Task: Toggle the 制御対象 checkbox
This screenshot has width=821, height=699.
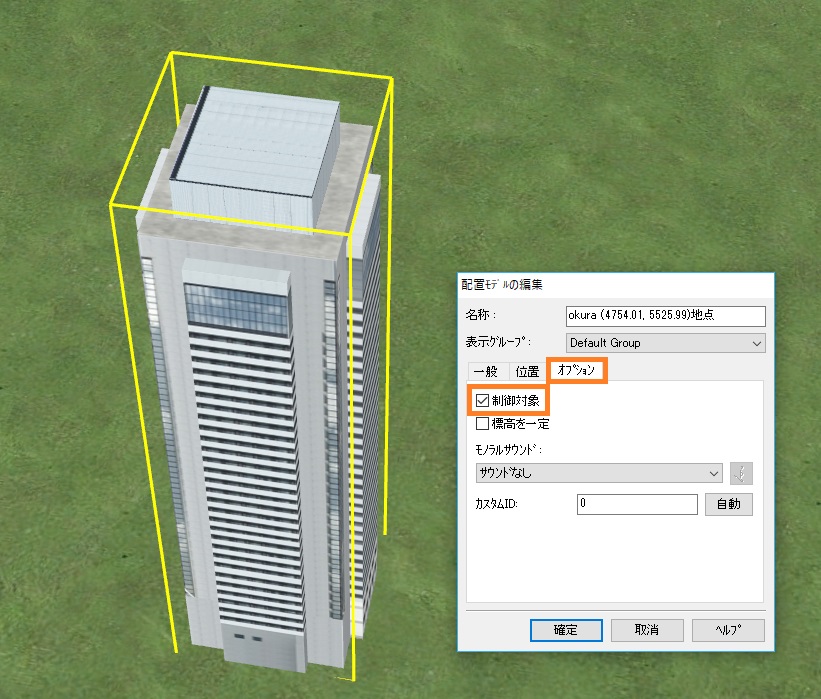Action: [482, 401]
